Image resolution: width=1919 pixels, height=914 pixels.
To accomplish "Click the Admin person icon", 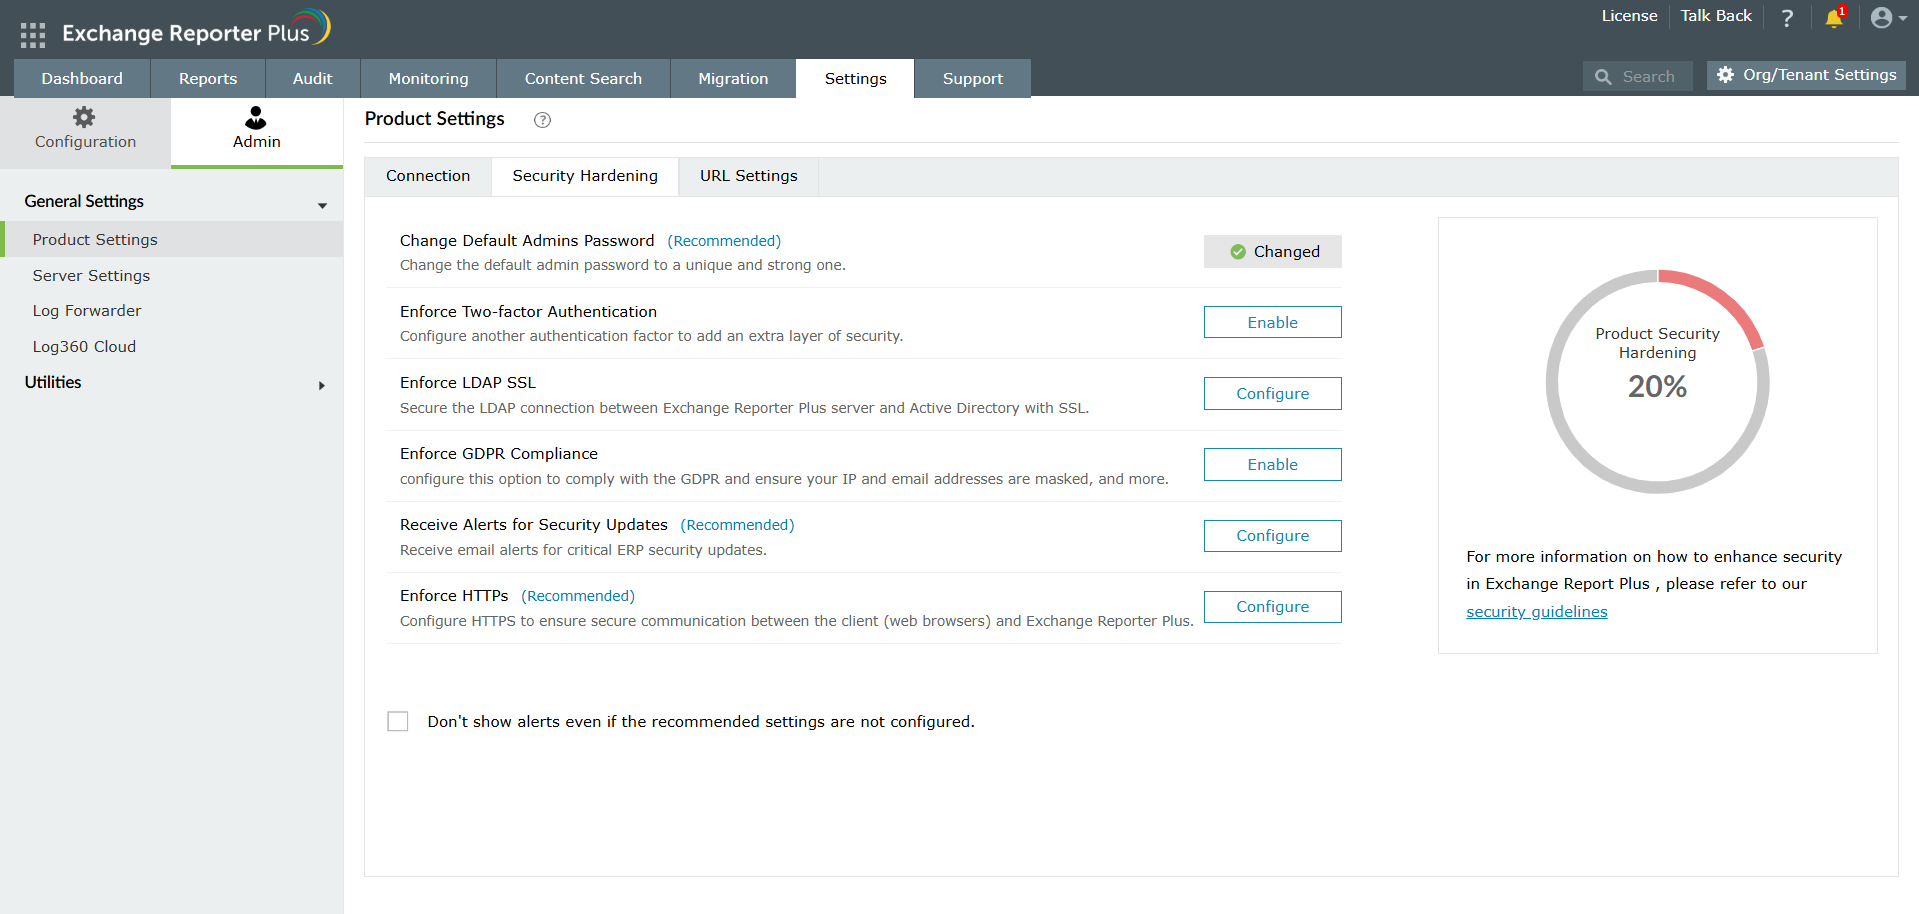I will (256, 117).
